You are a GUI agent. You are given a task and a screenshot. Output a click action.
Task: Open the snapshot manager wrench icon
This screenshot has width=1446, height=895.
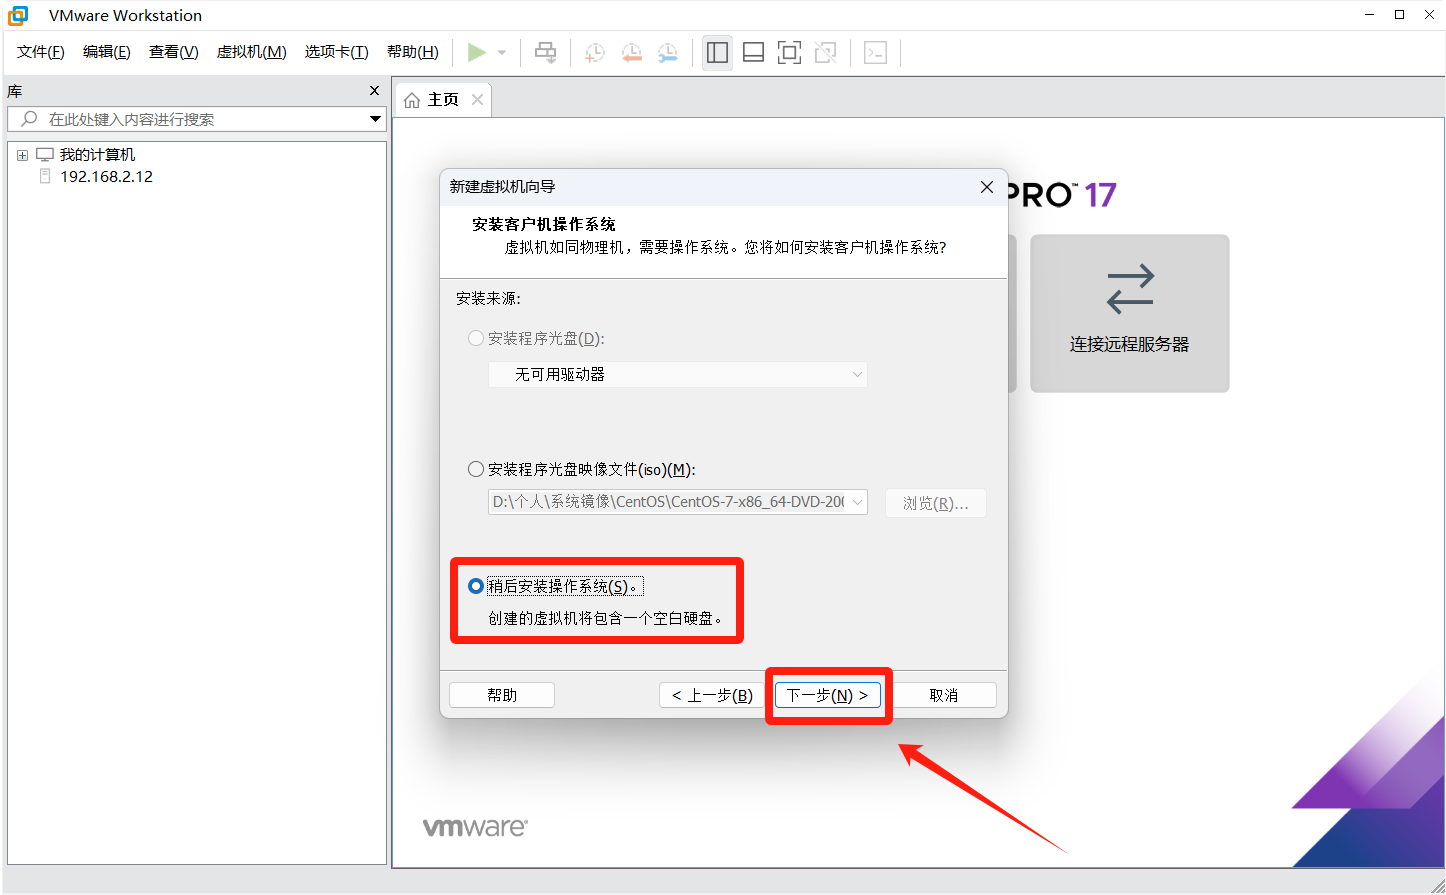667,53
